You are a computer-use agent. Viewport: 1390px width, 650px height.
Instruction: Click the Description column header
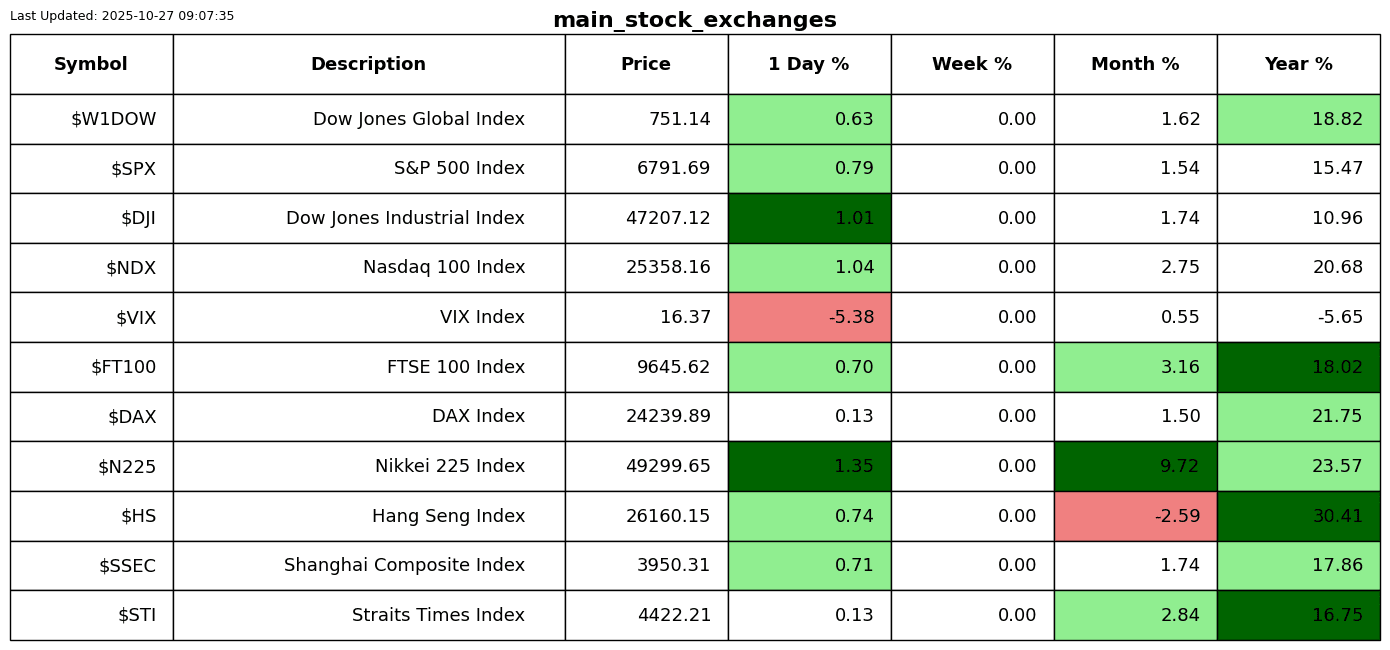[x=368, y=64]
